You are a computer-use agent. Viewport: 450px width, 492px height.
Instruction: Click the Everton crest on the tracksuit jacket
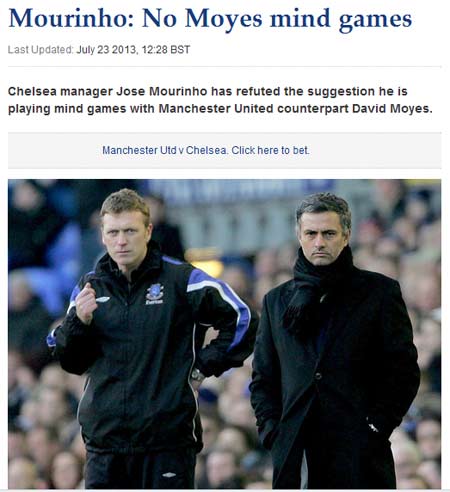[155, 294]
